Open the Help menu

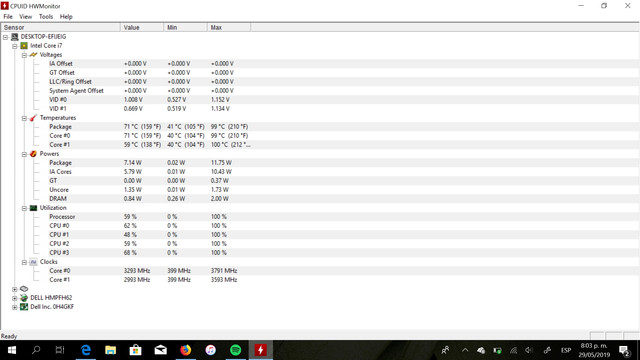coord(66,17)
